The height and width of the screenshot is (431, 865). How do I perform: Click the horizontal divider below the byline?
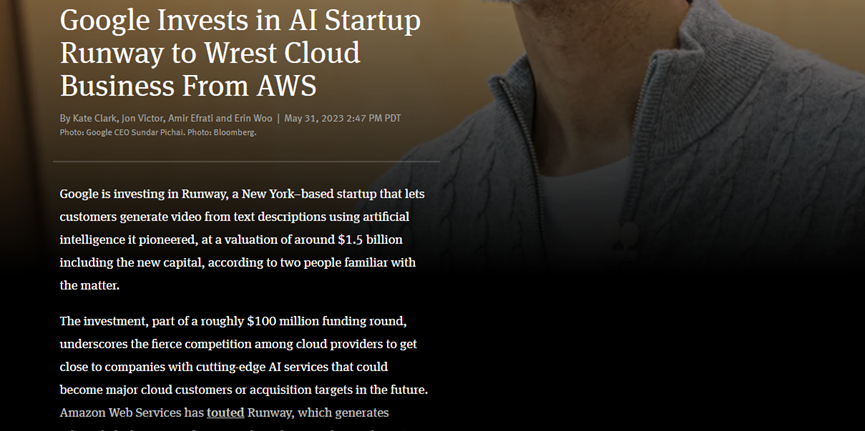(x=247, y=162)
